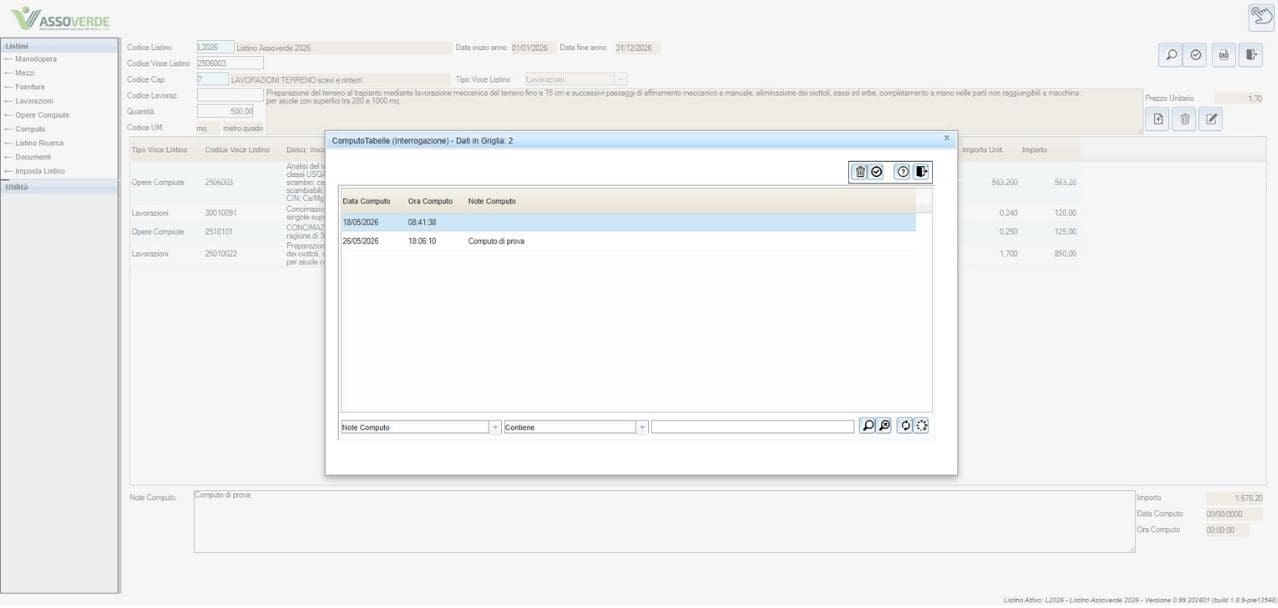The height and width of the screenshot is (608, 1278).
Task: Select the row with Computo di prova
Action: pos(628,241)
